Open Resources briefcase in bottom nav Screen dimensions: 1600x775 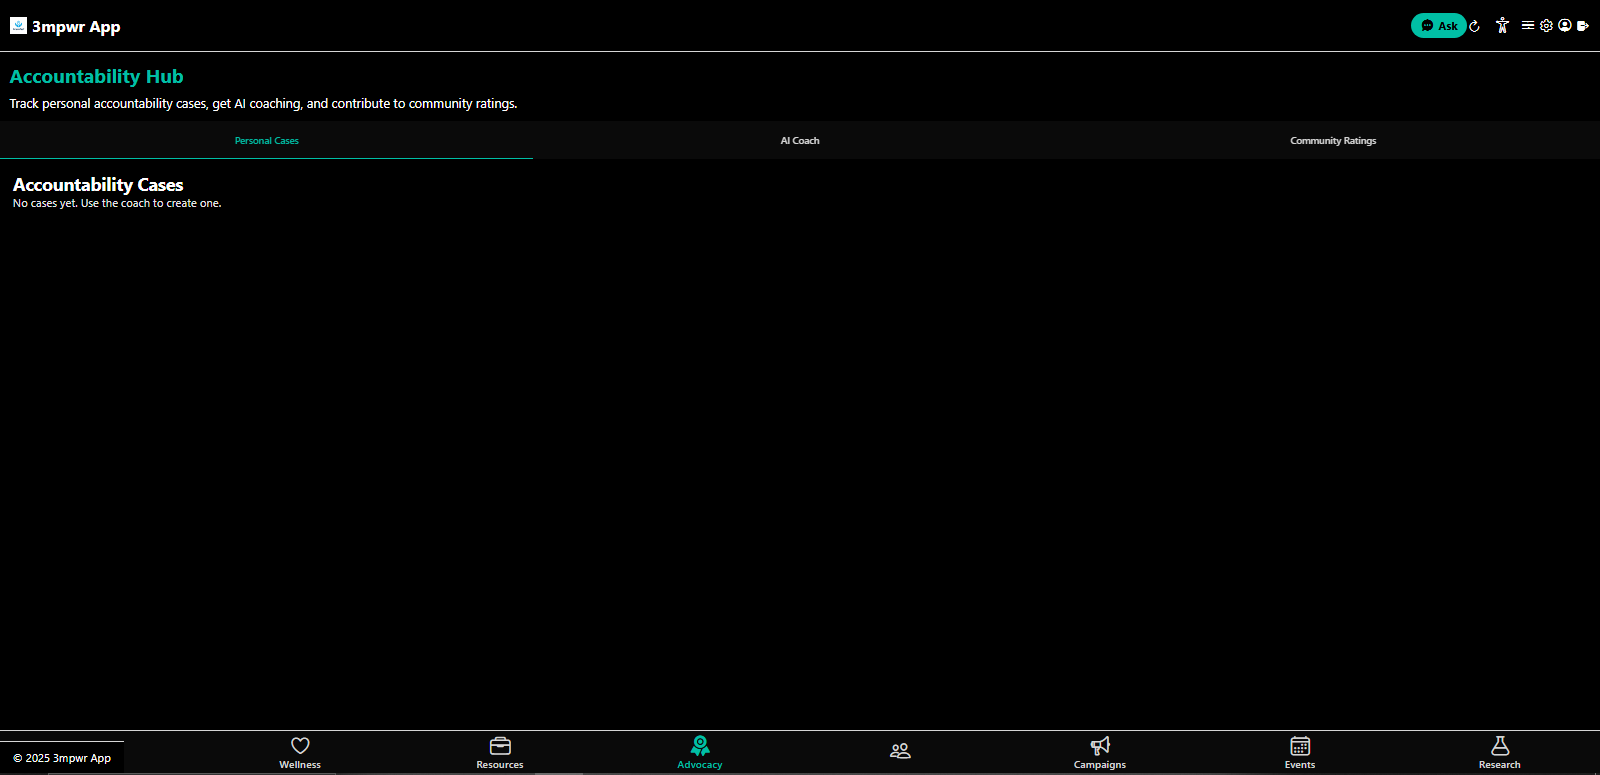(x=500, y=752)
